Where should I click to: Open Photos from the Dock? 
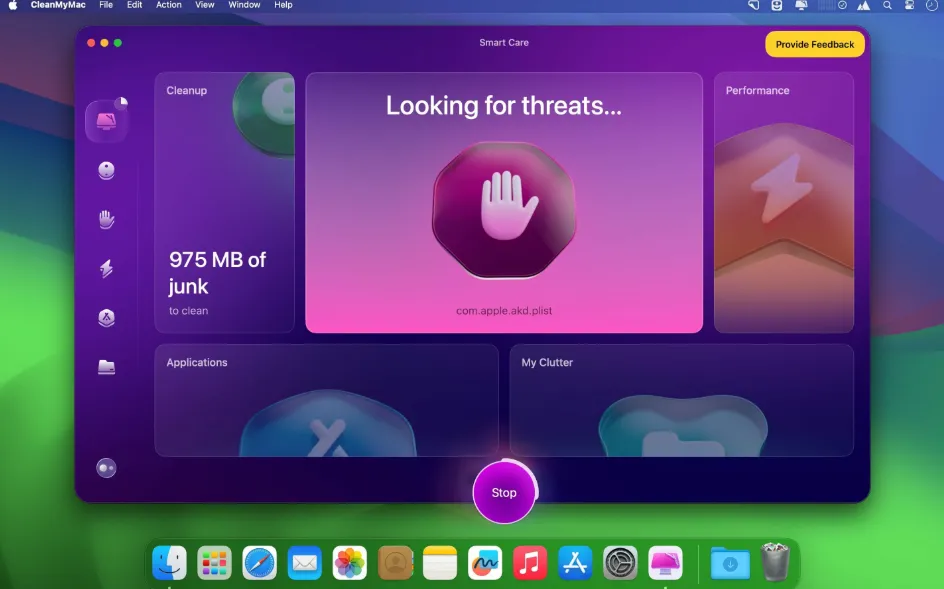click(x=350, y=563)
